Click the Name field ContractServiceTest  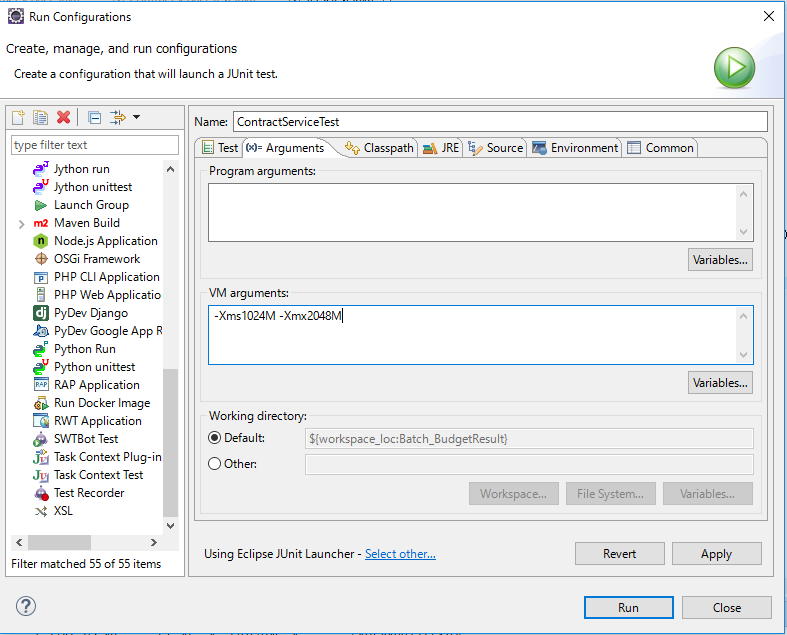500,122
